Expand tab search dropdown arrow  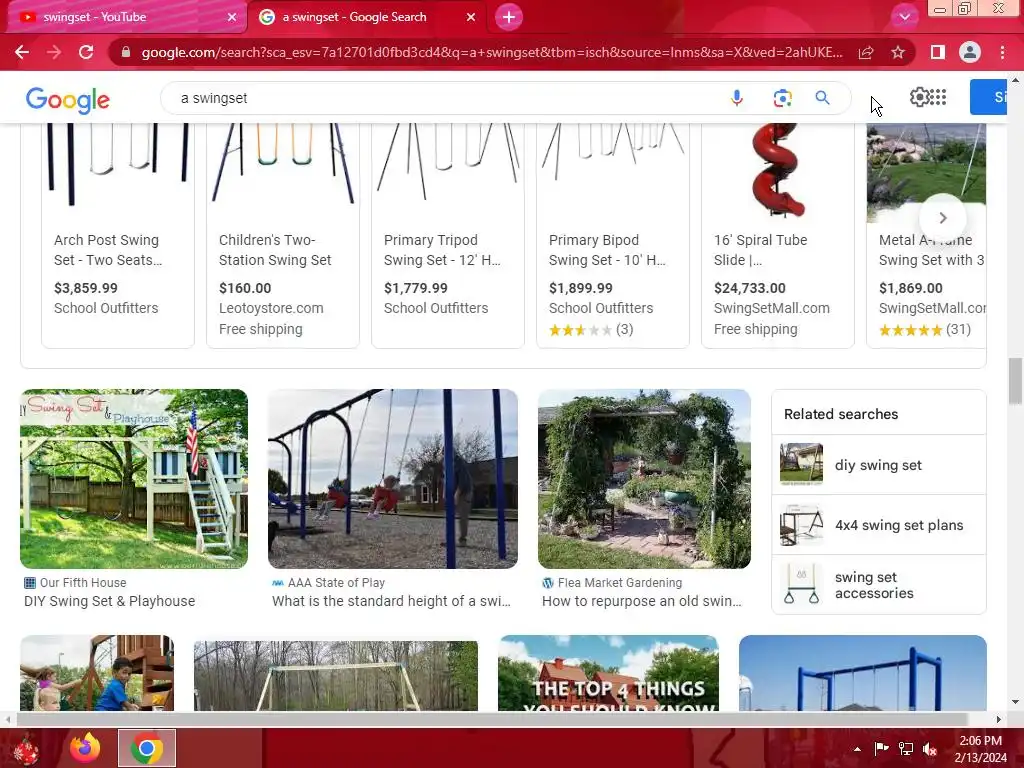tap(904, 17)
